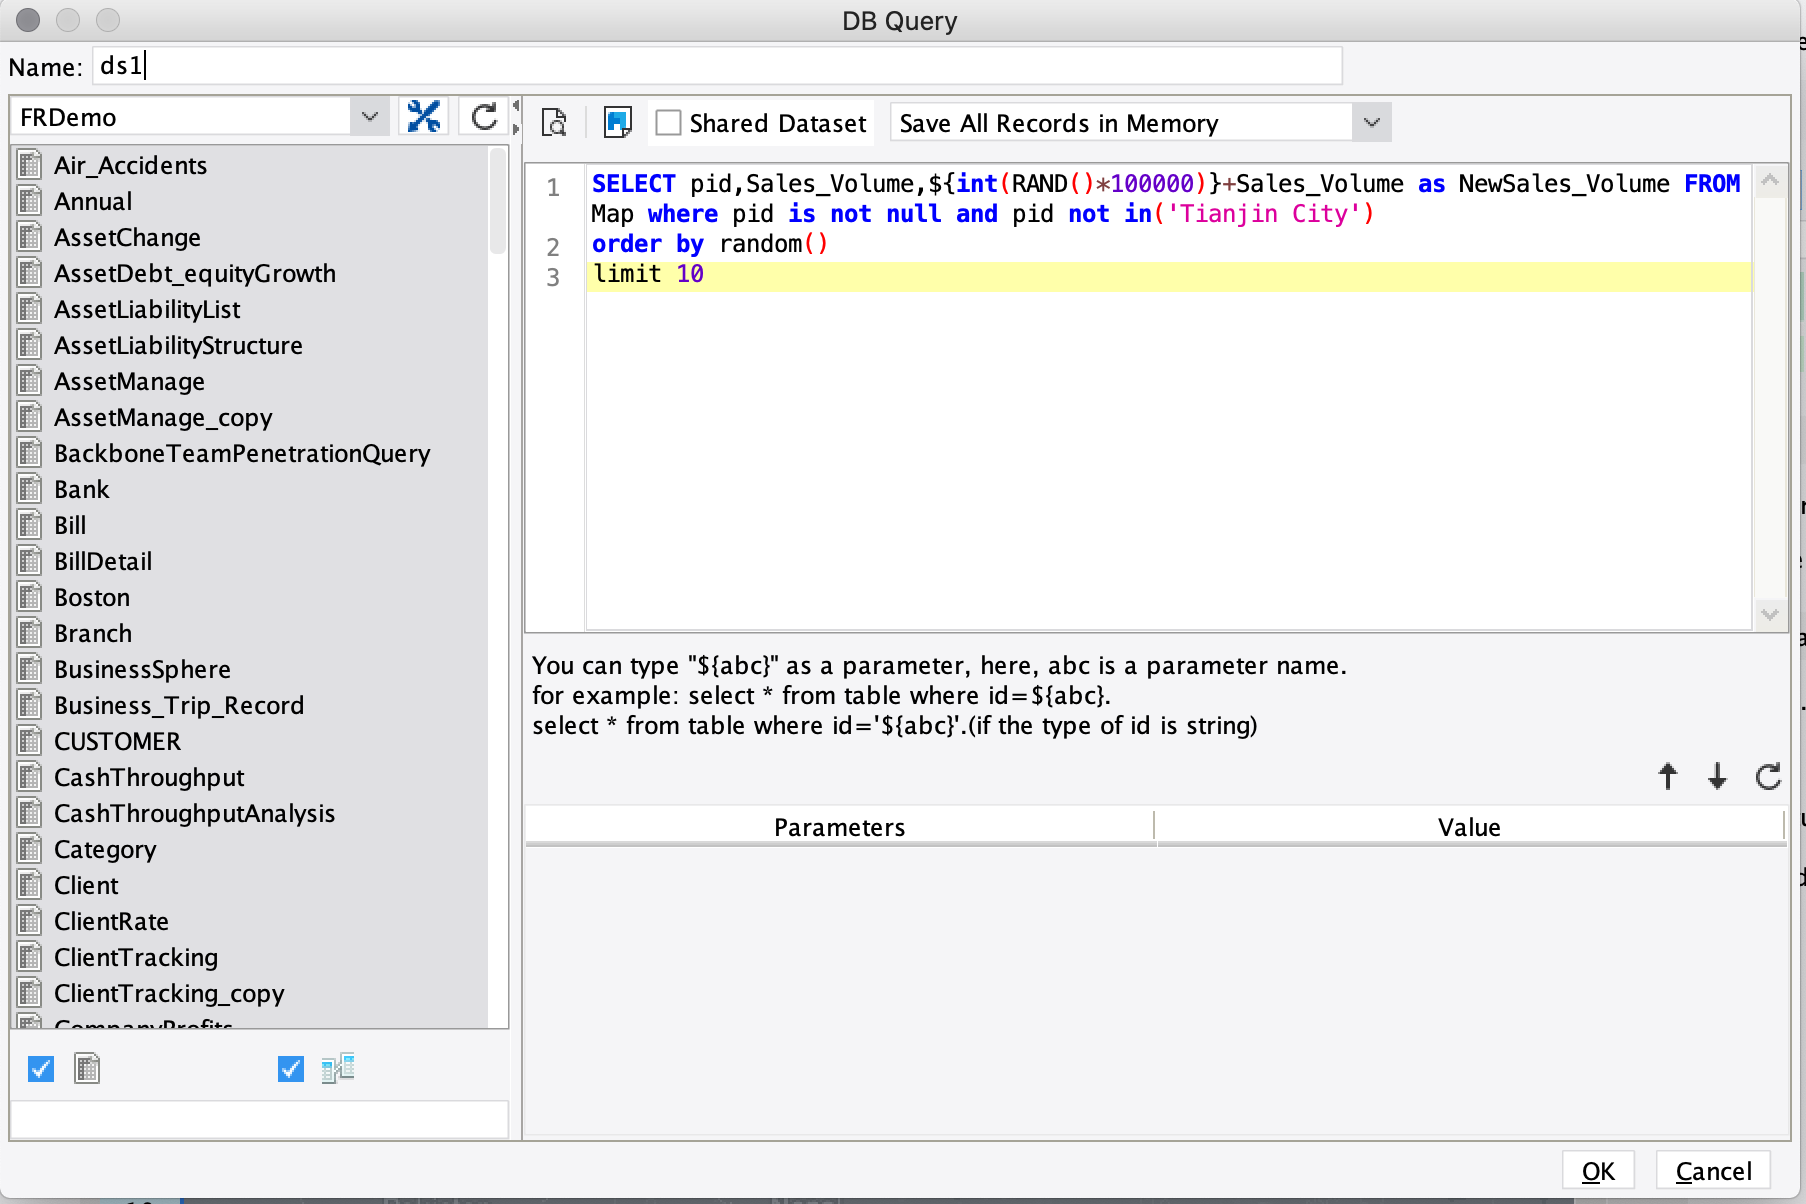Image resolution: width=1806 pixels, height=1204 pixels.
Task: Uncheck the tables filter checkbox
Action: (41, 1069)
